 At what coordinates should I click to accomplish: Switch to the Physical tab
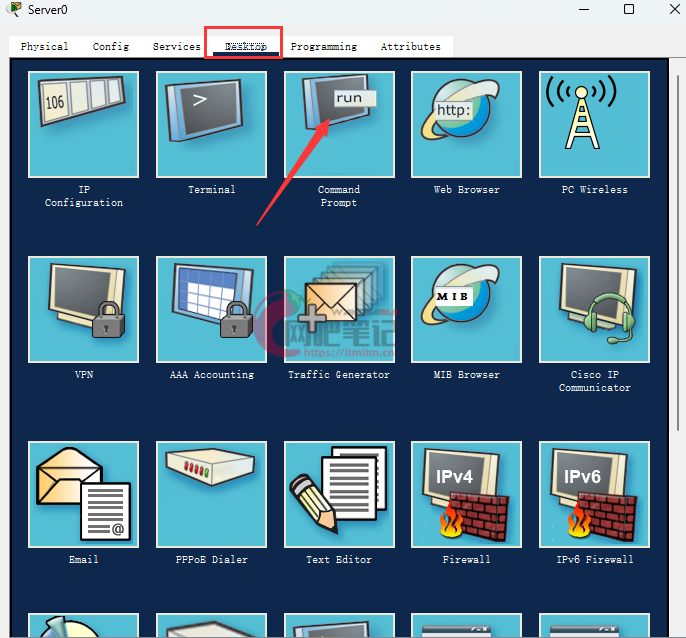(44, 46)
